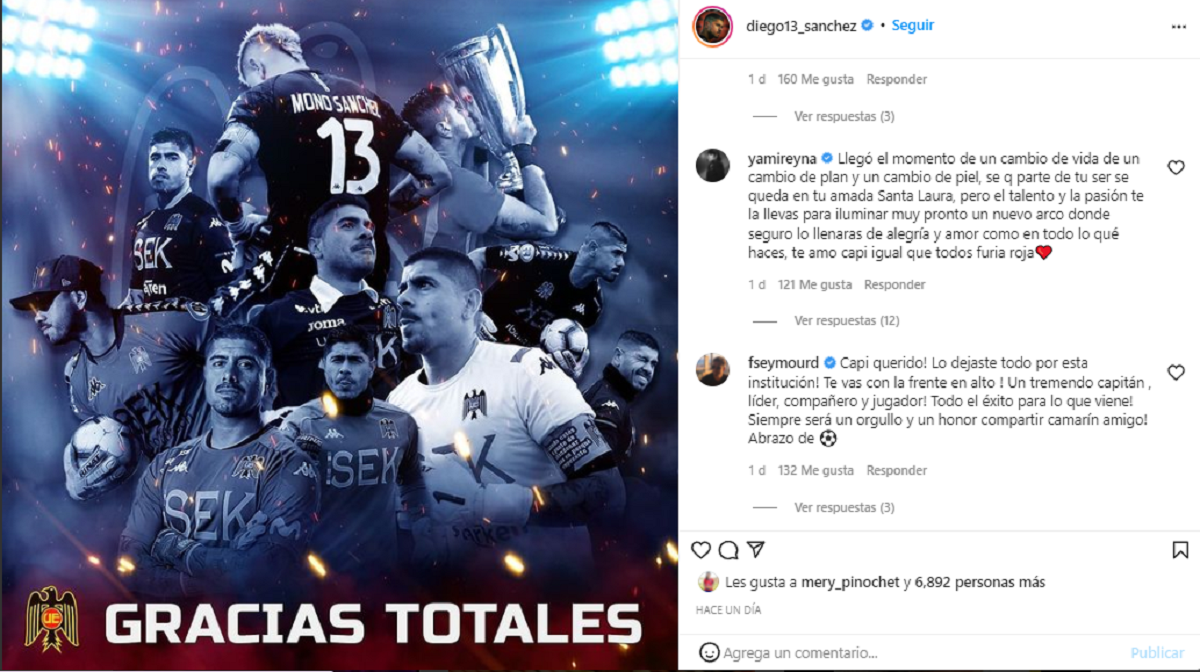Focus the Agrega un comentario field

point(920,653)
